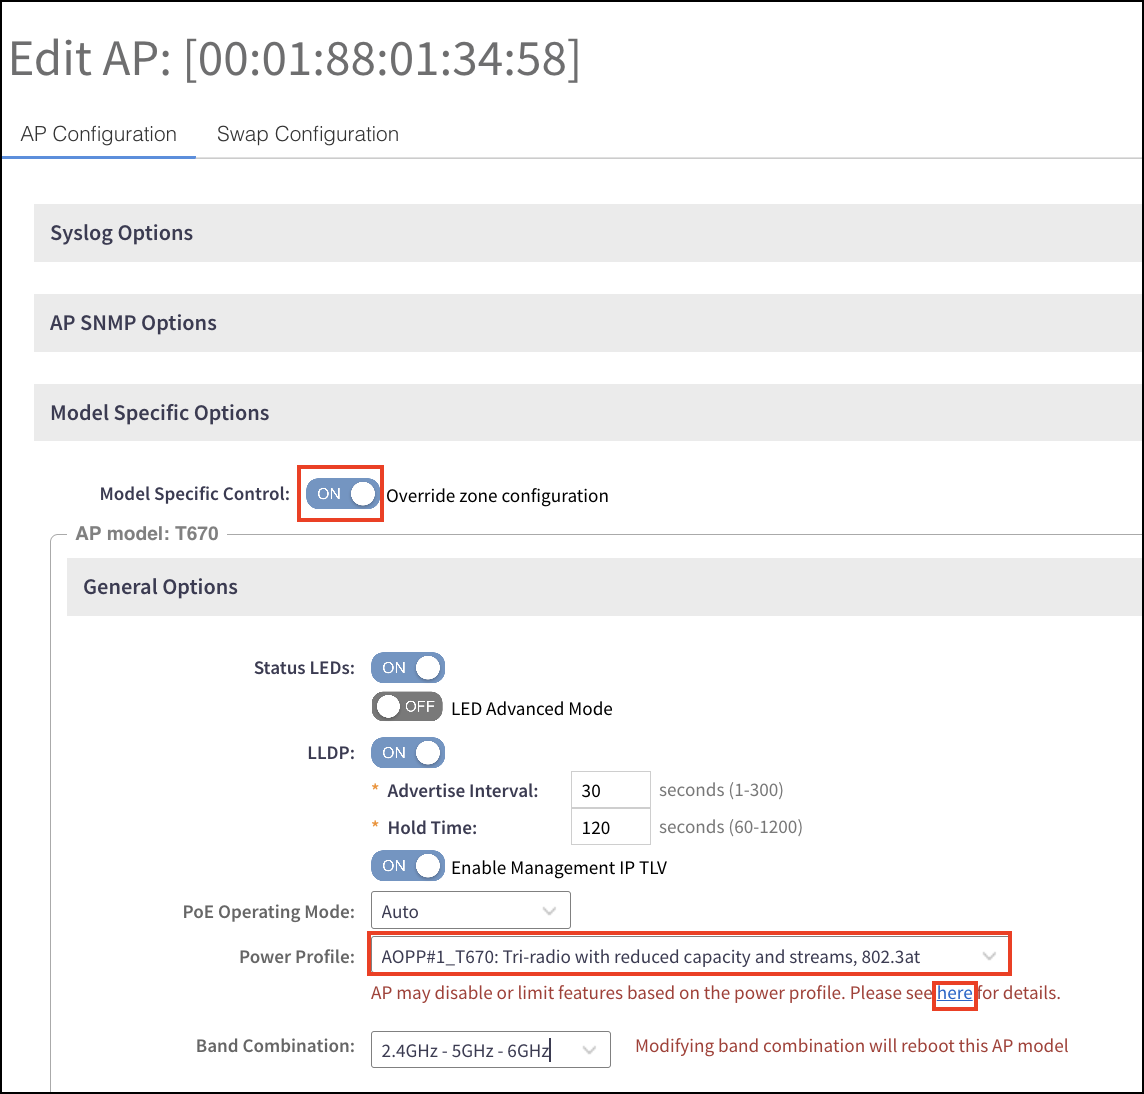Collapse the Model Specific Options section
This screenshot has height=1094, width=1144.
(587, 412)
